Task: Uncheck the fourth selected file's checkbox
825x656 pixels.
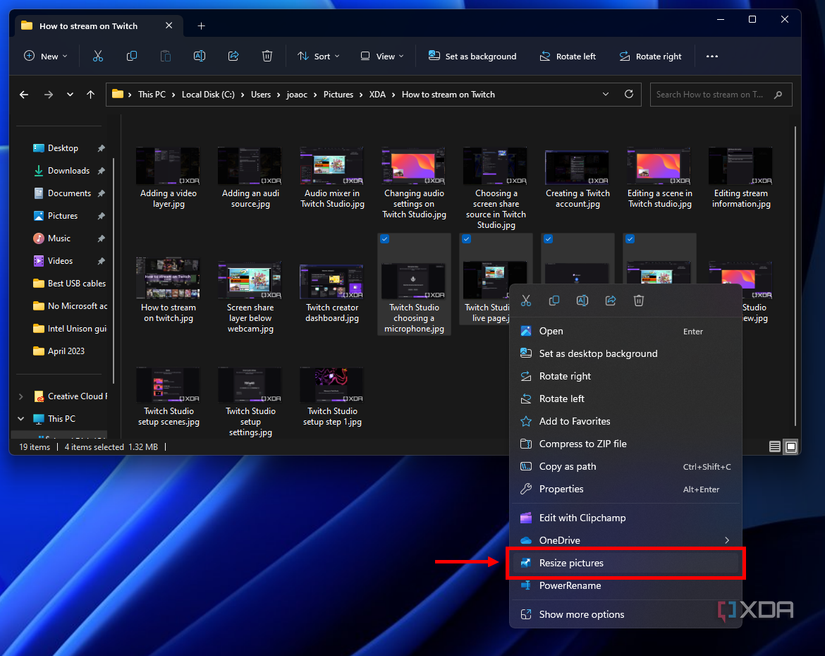Action: coord(630,239)
